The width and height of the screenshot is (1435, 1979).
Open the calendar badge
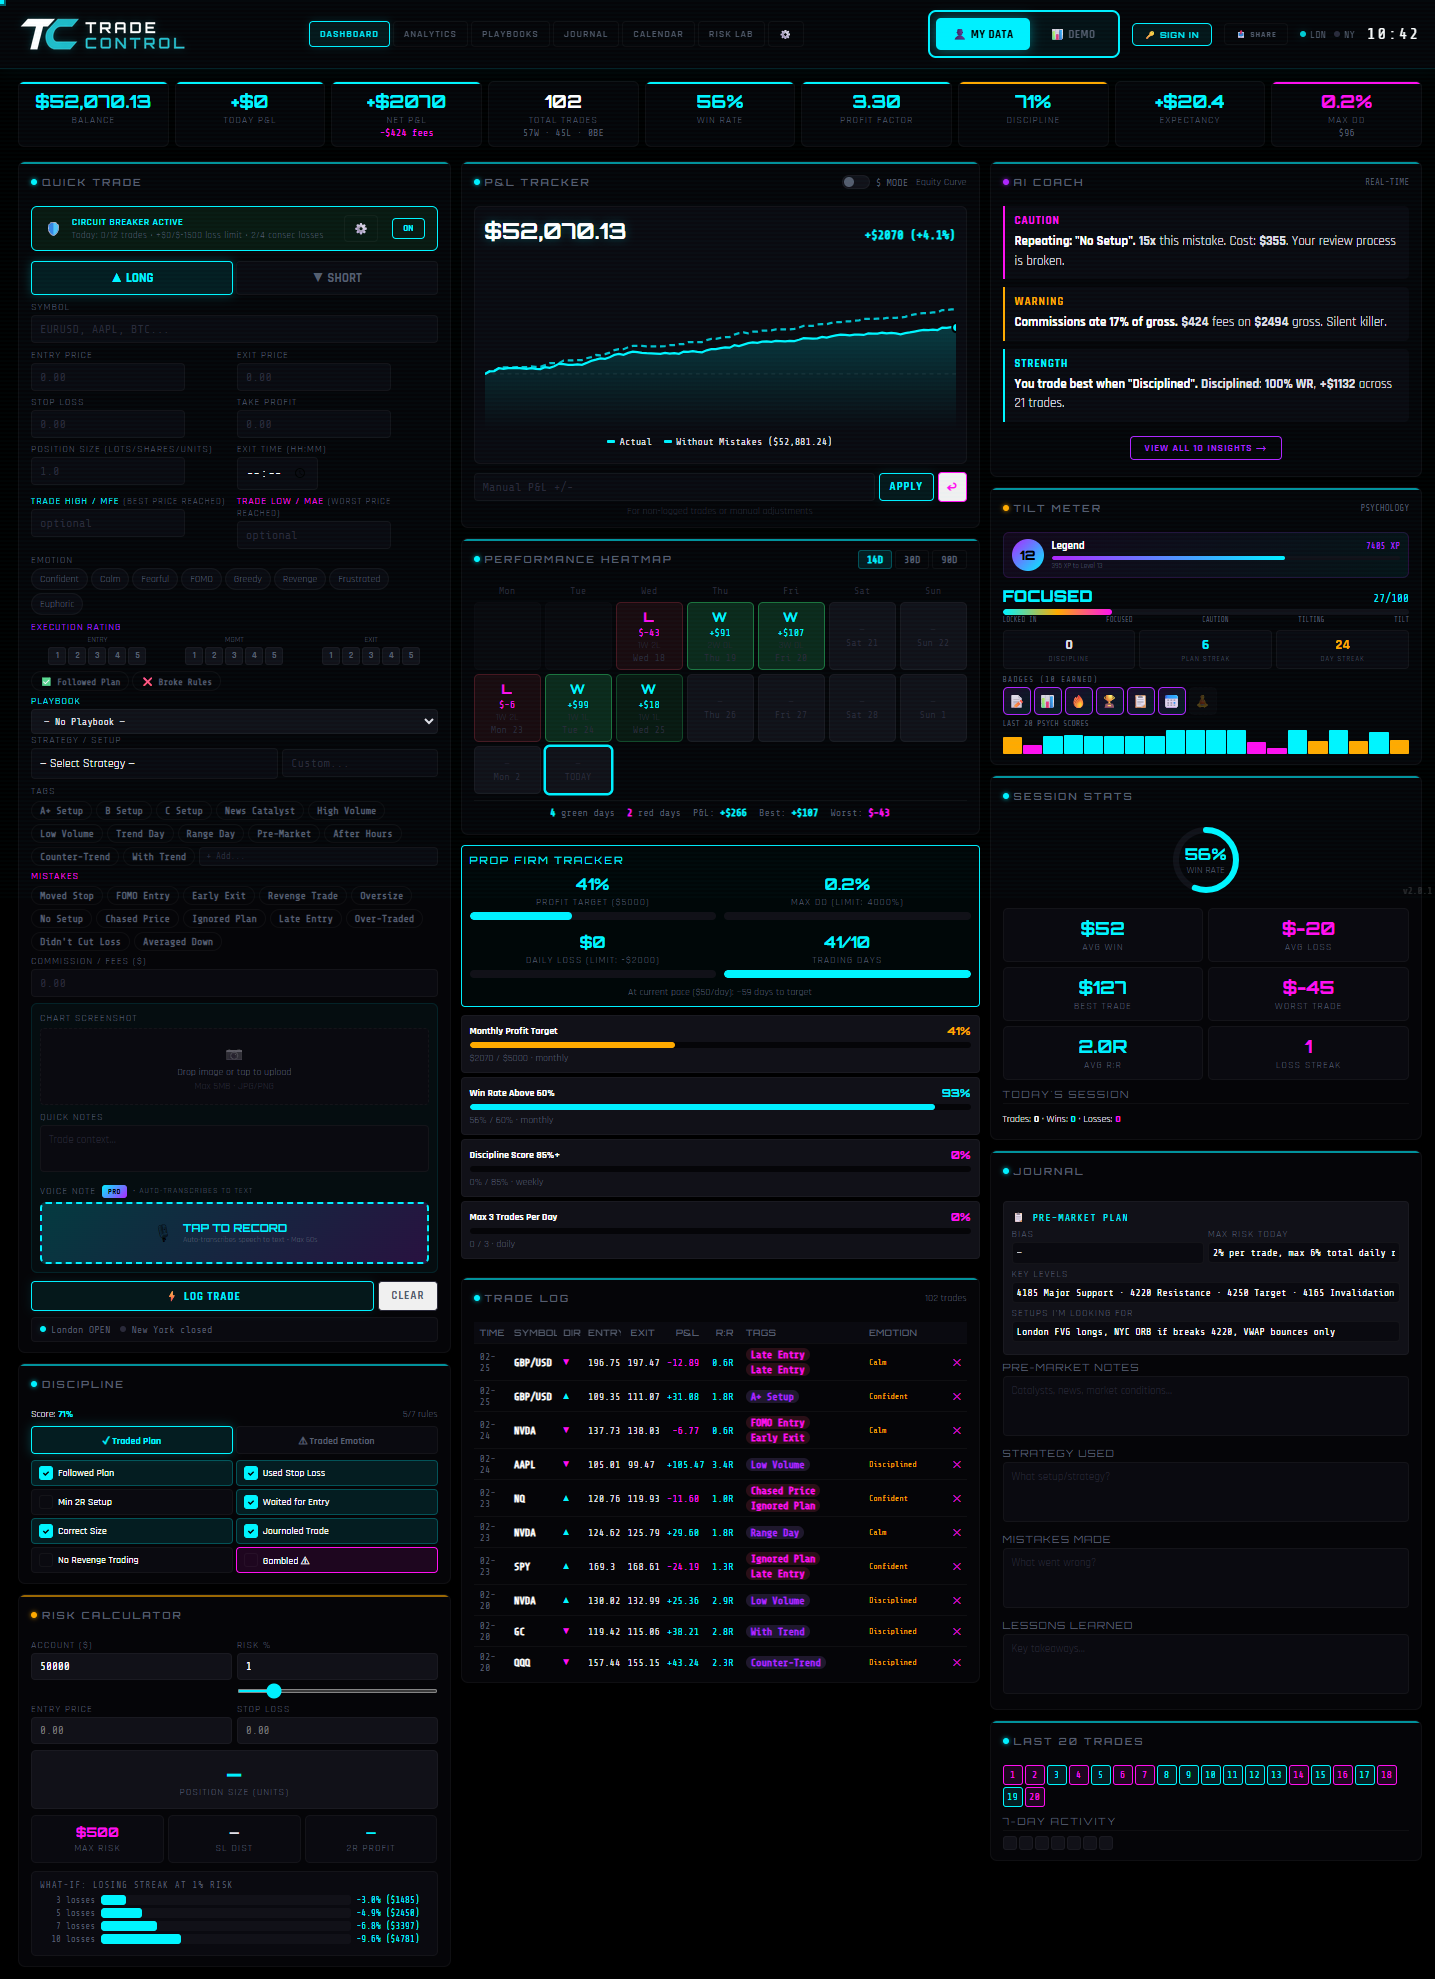(x=1171, y=702)
